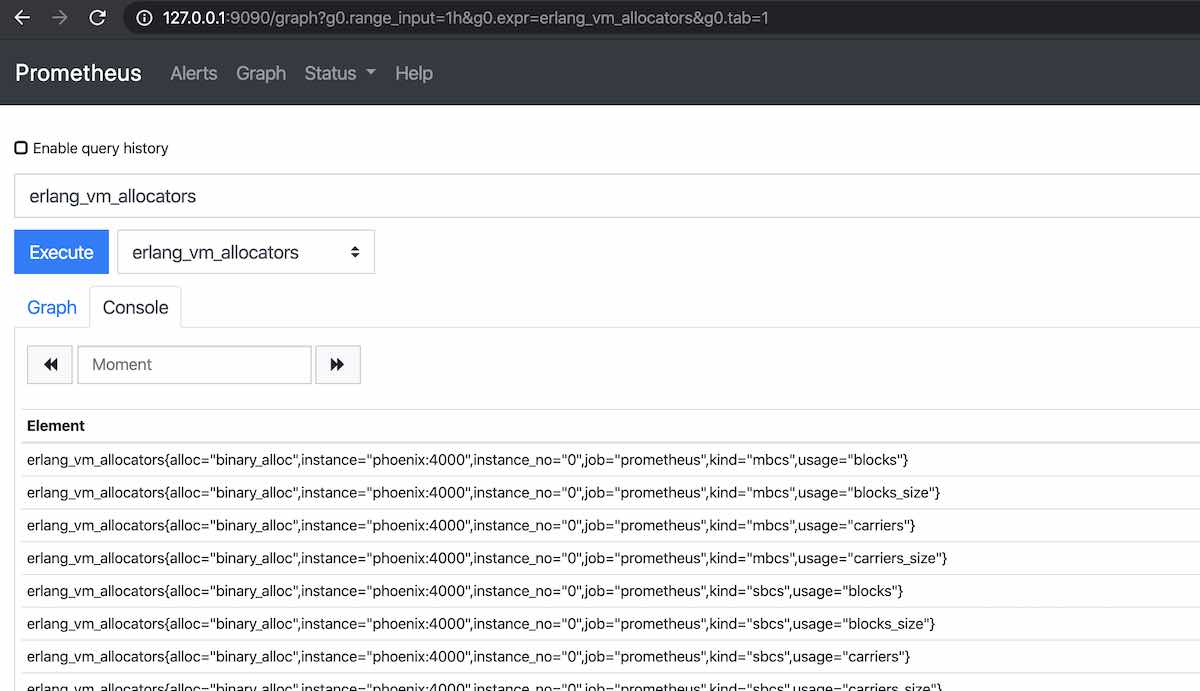This screenshot has height=691, width=1200.
Task: Open the Status dropdown menu
Action: click(x=339, y=73)
